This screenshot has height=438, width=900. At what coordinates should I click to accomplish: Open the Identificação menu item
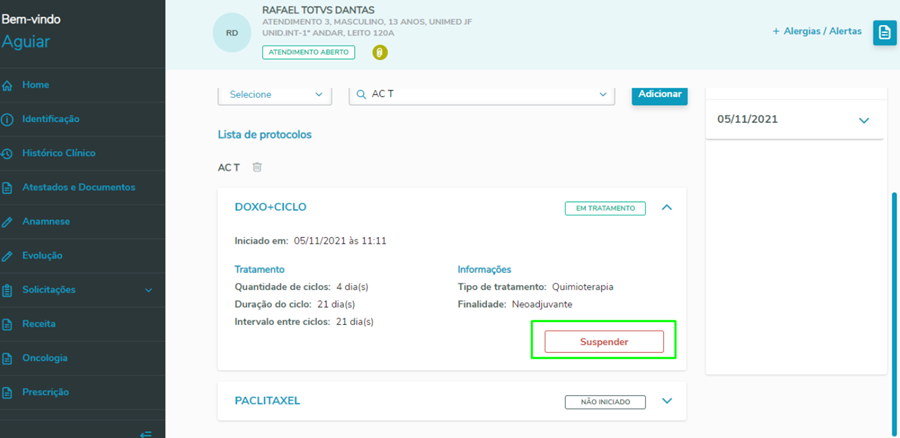tap(51, 119)
